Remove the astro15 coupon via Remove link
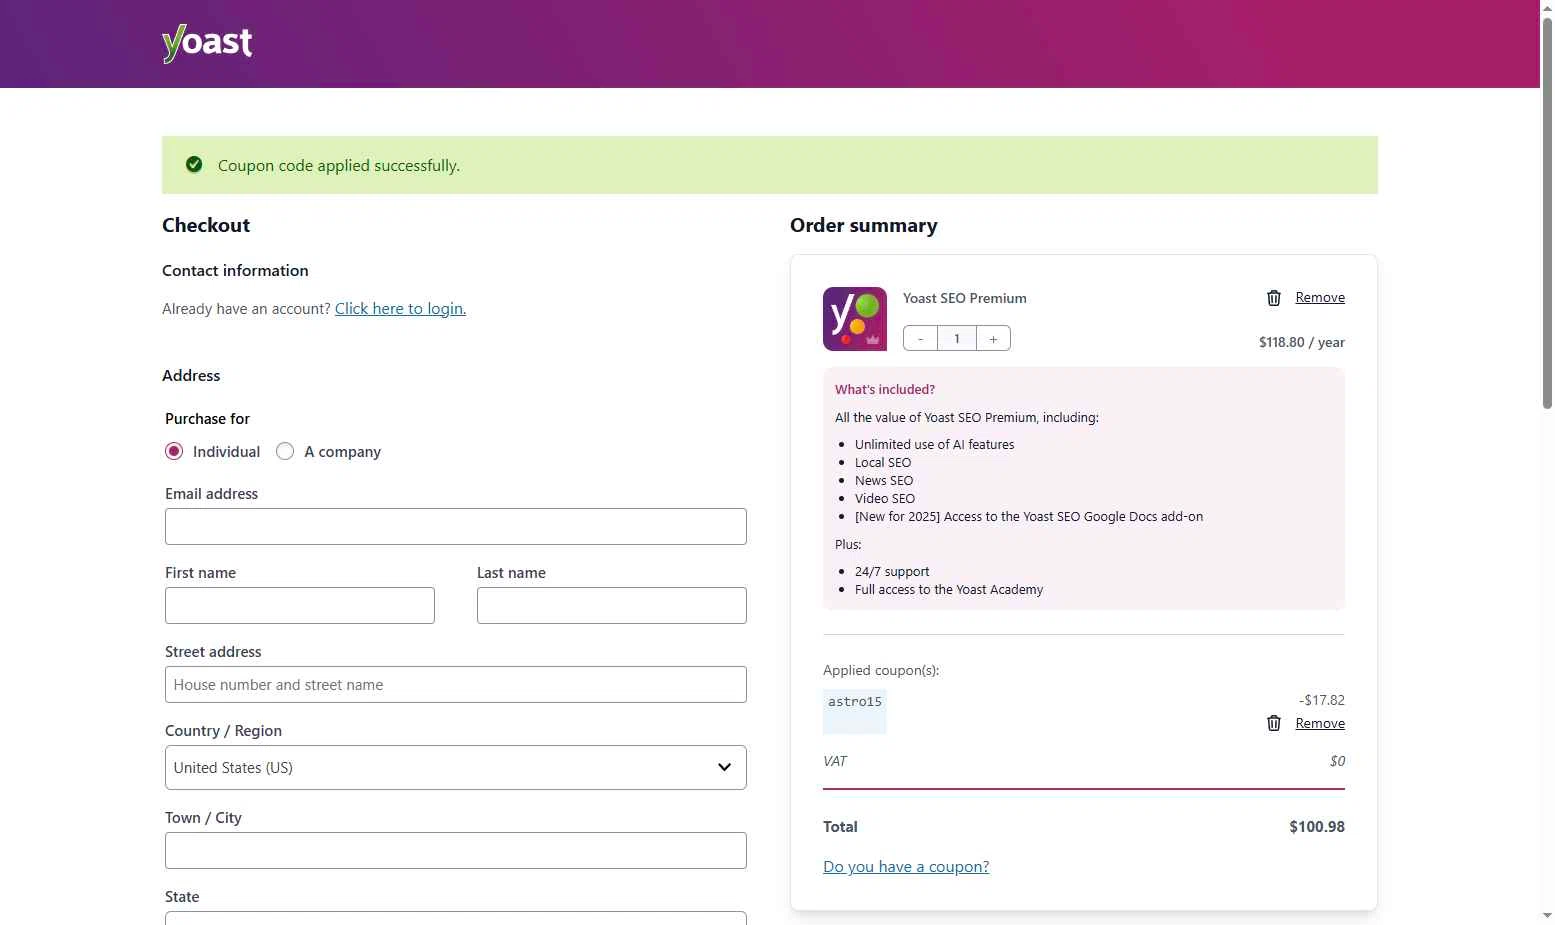The height and width of the screenshot is (925, 1555). 1320,723
